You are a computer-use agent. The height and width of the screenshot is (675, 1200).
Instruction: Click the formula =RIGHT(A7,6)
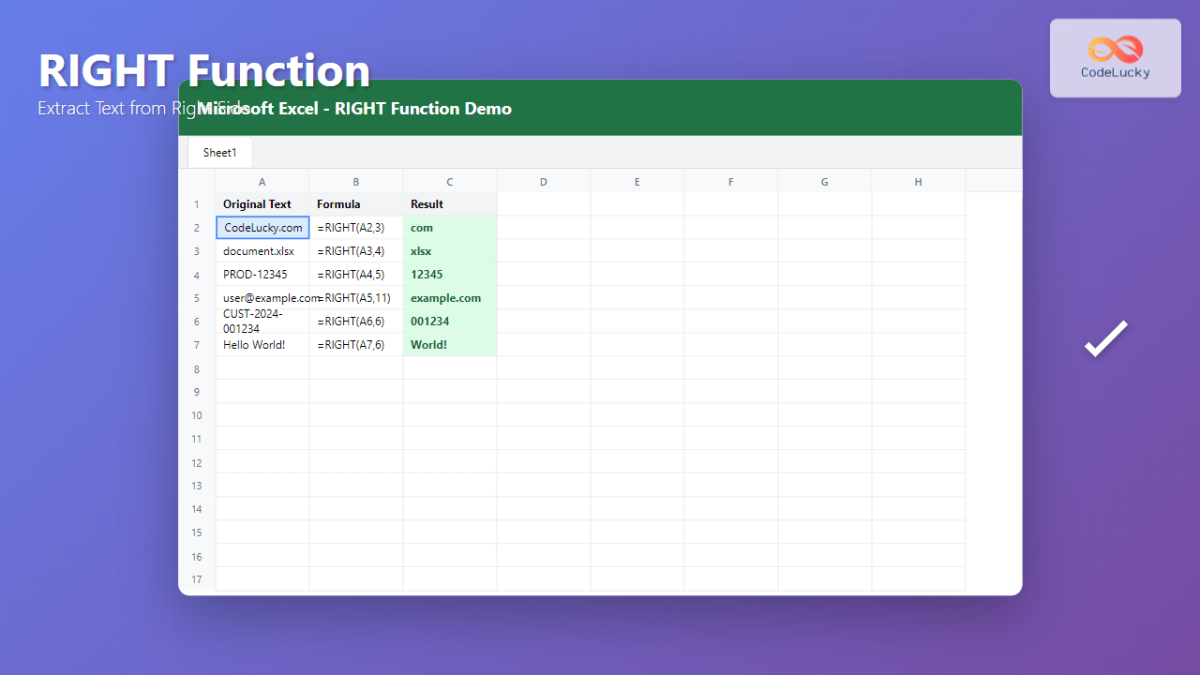(x=355, y=344)
